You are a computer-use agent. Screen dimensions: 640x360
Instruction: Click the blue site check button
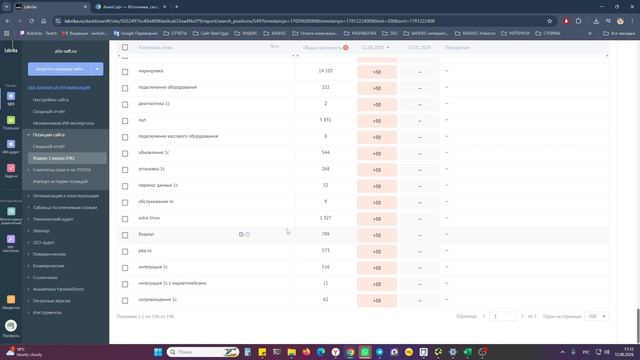60,69
